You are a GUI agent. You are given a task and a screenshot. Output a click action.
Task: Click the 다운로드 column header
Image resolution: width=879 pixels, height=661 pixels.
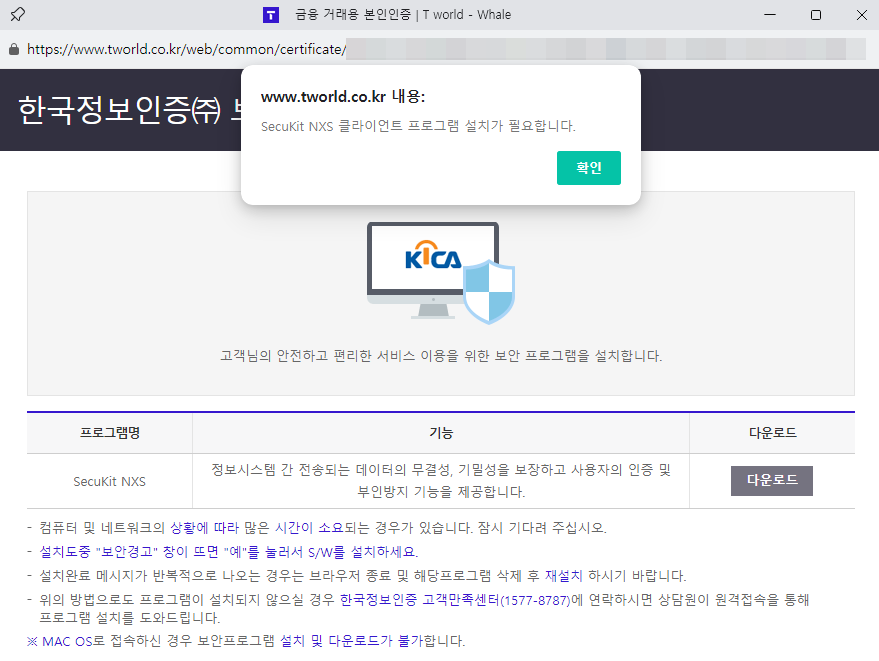pos(772,433)
